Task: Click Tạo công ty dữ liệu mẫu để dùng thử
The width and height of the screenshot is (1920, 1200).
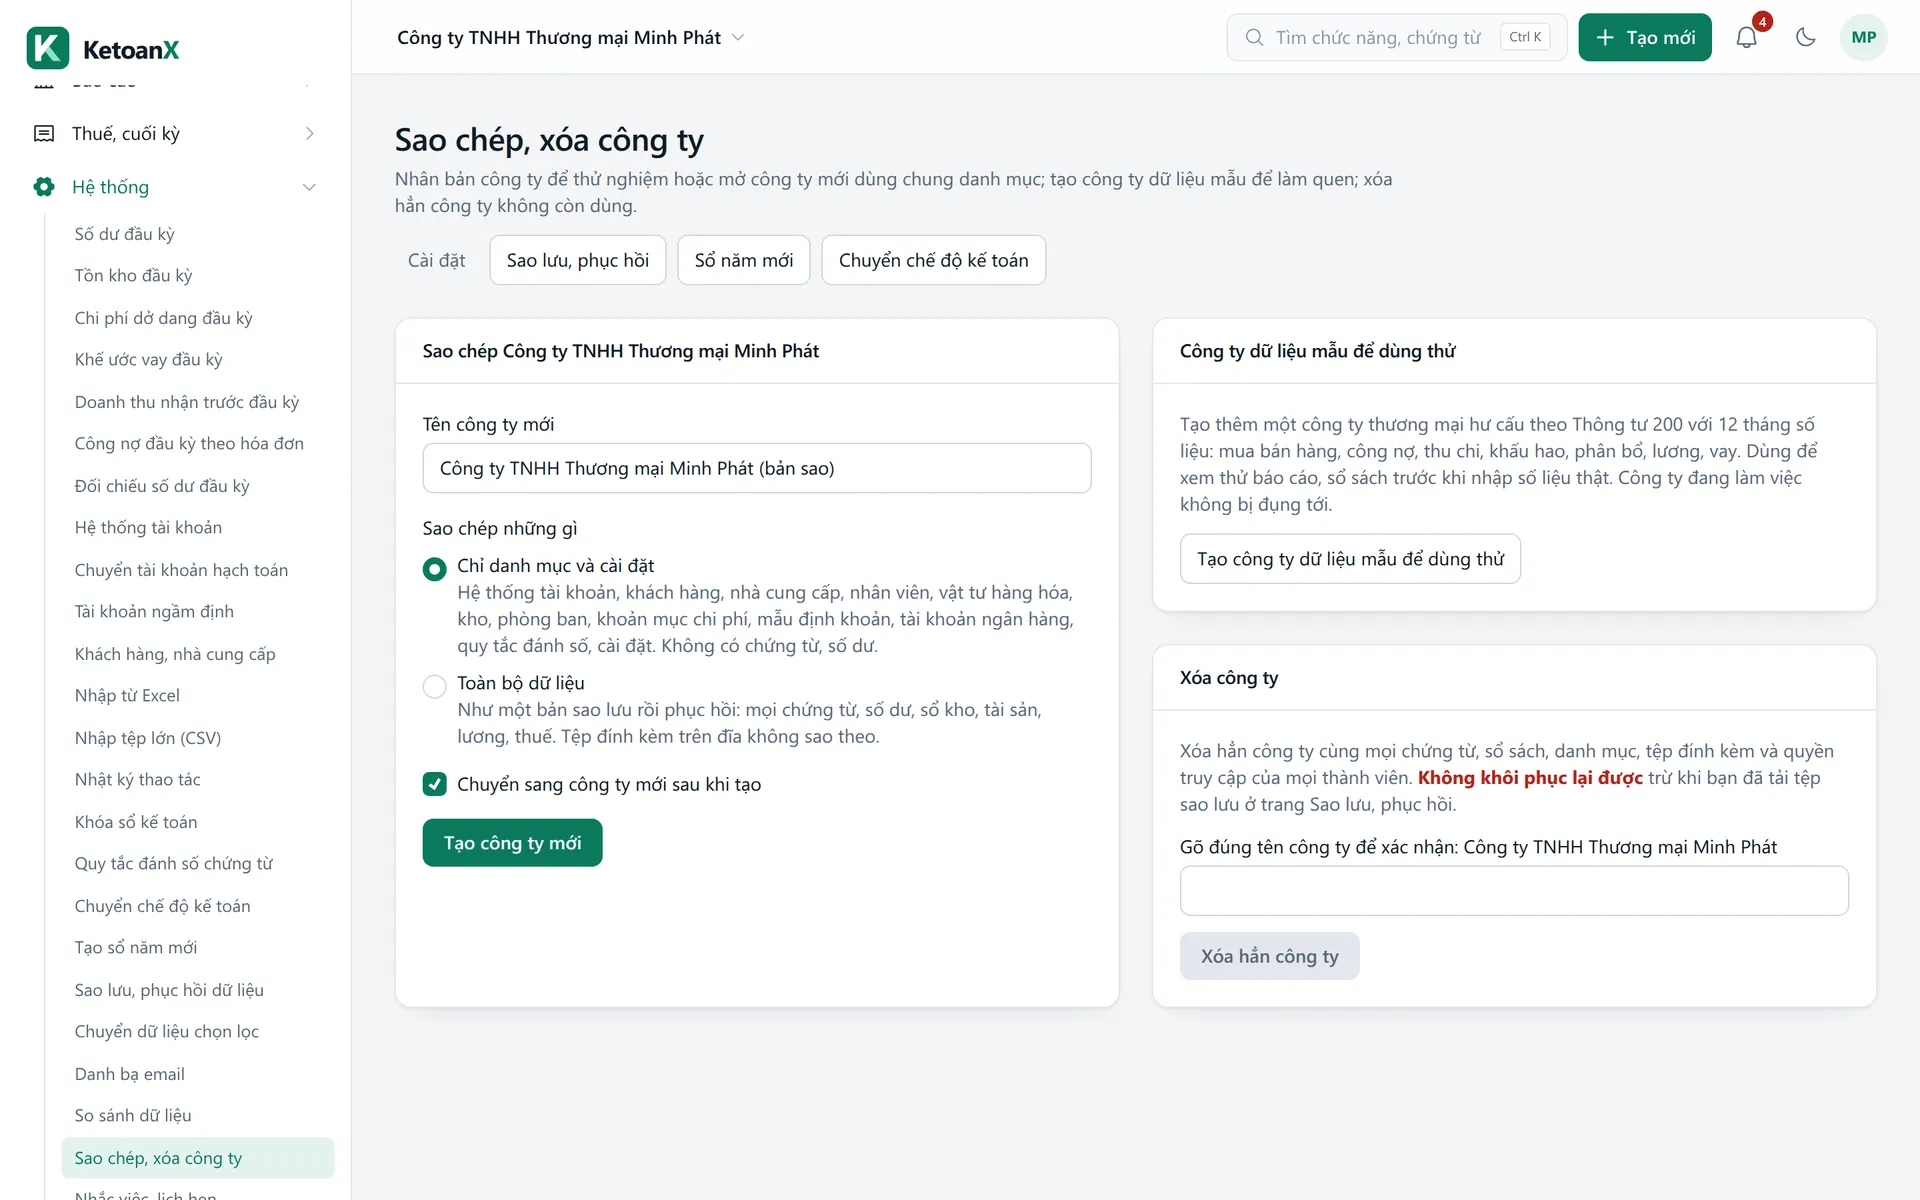Action: coord(1350,559)
